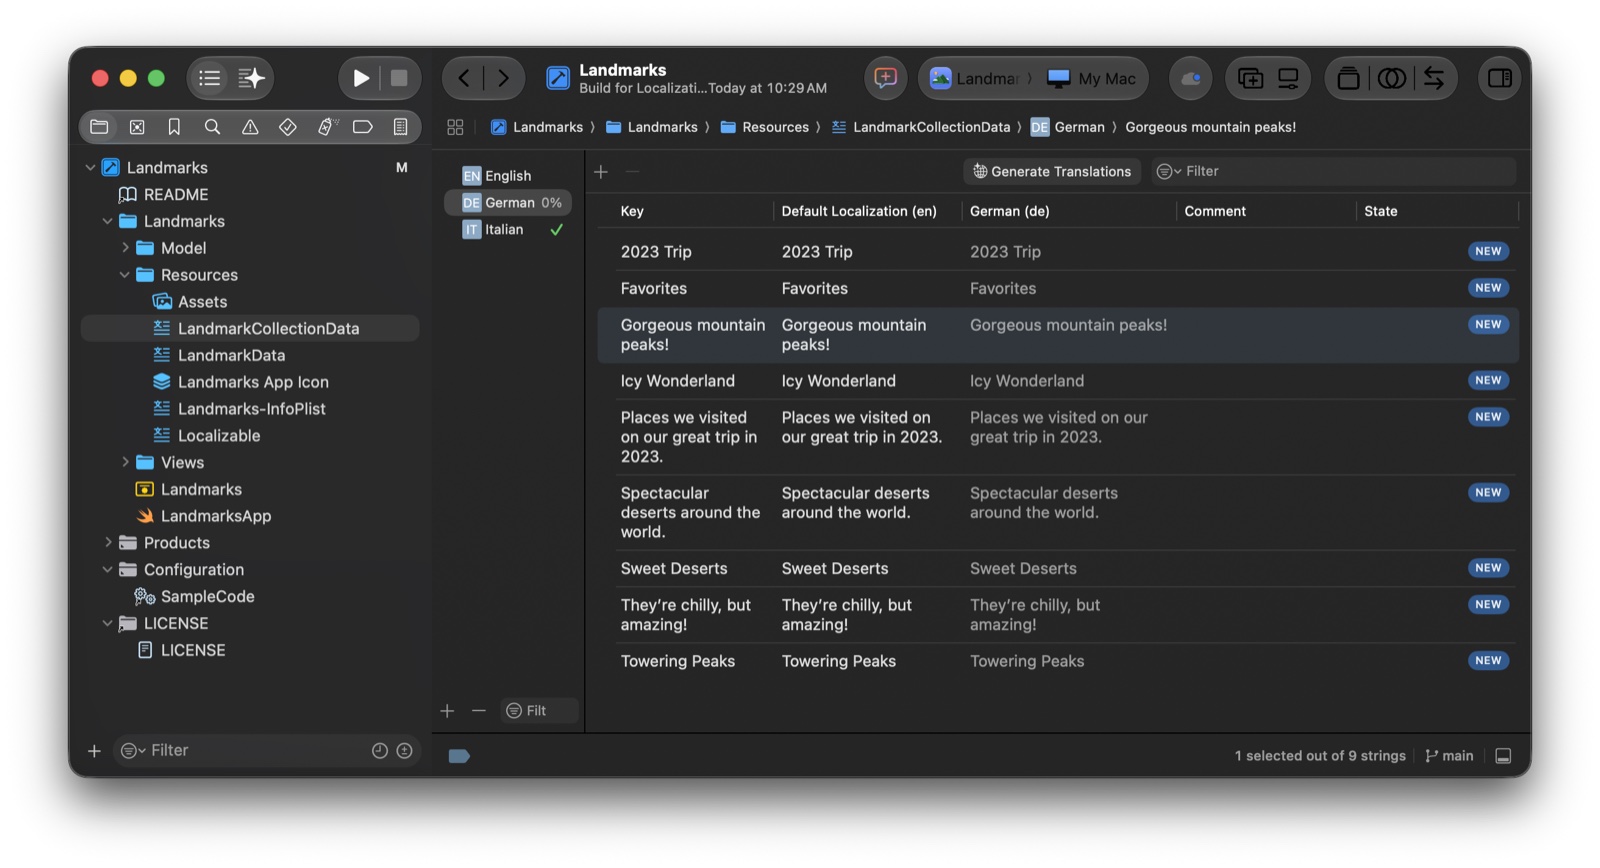Screen dimensions: 1600x868
Task: Open the device display toolbar button
Action: tap(1288, 78)
